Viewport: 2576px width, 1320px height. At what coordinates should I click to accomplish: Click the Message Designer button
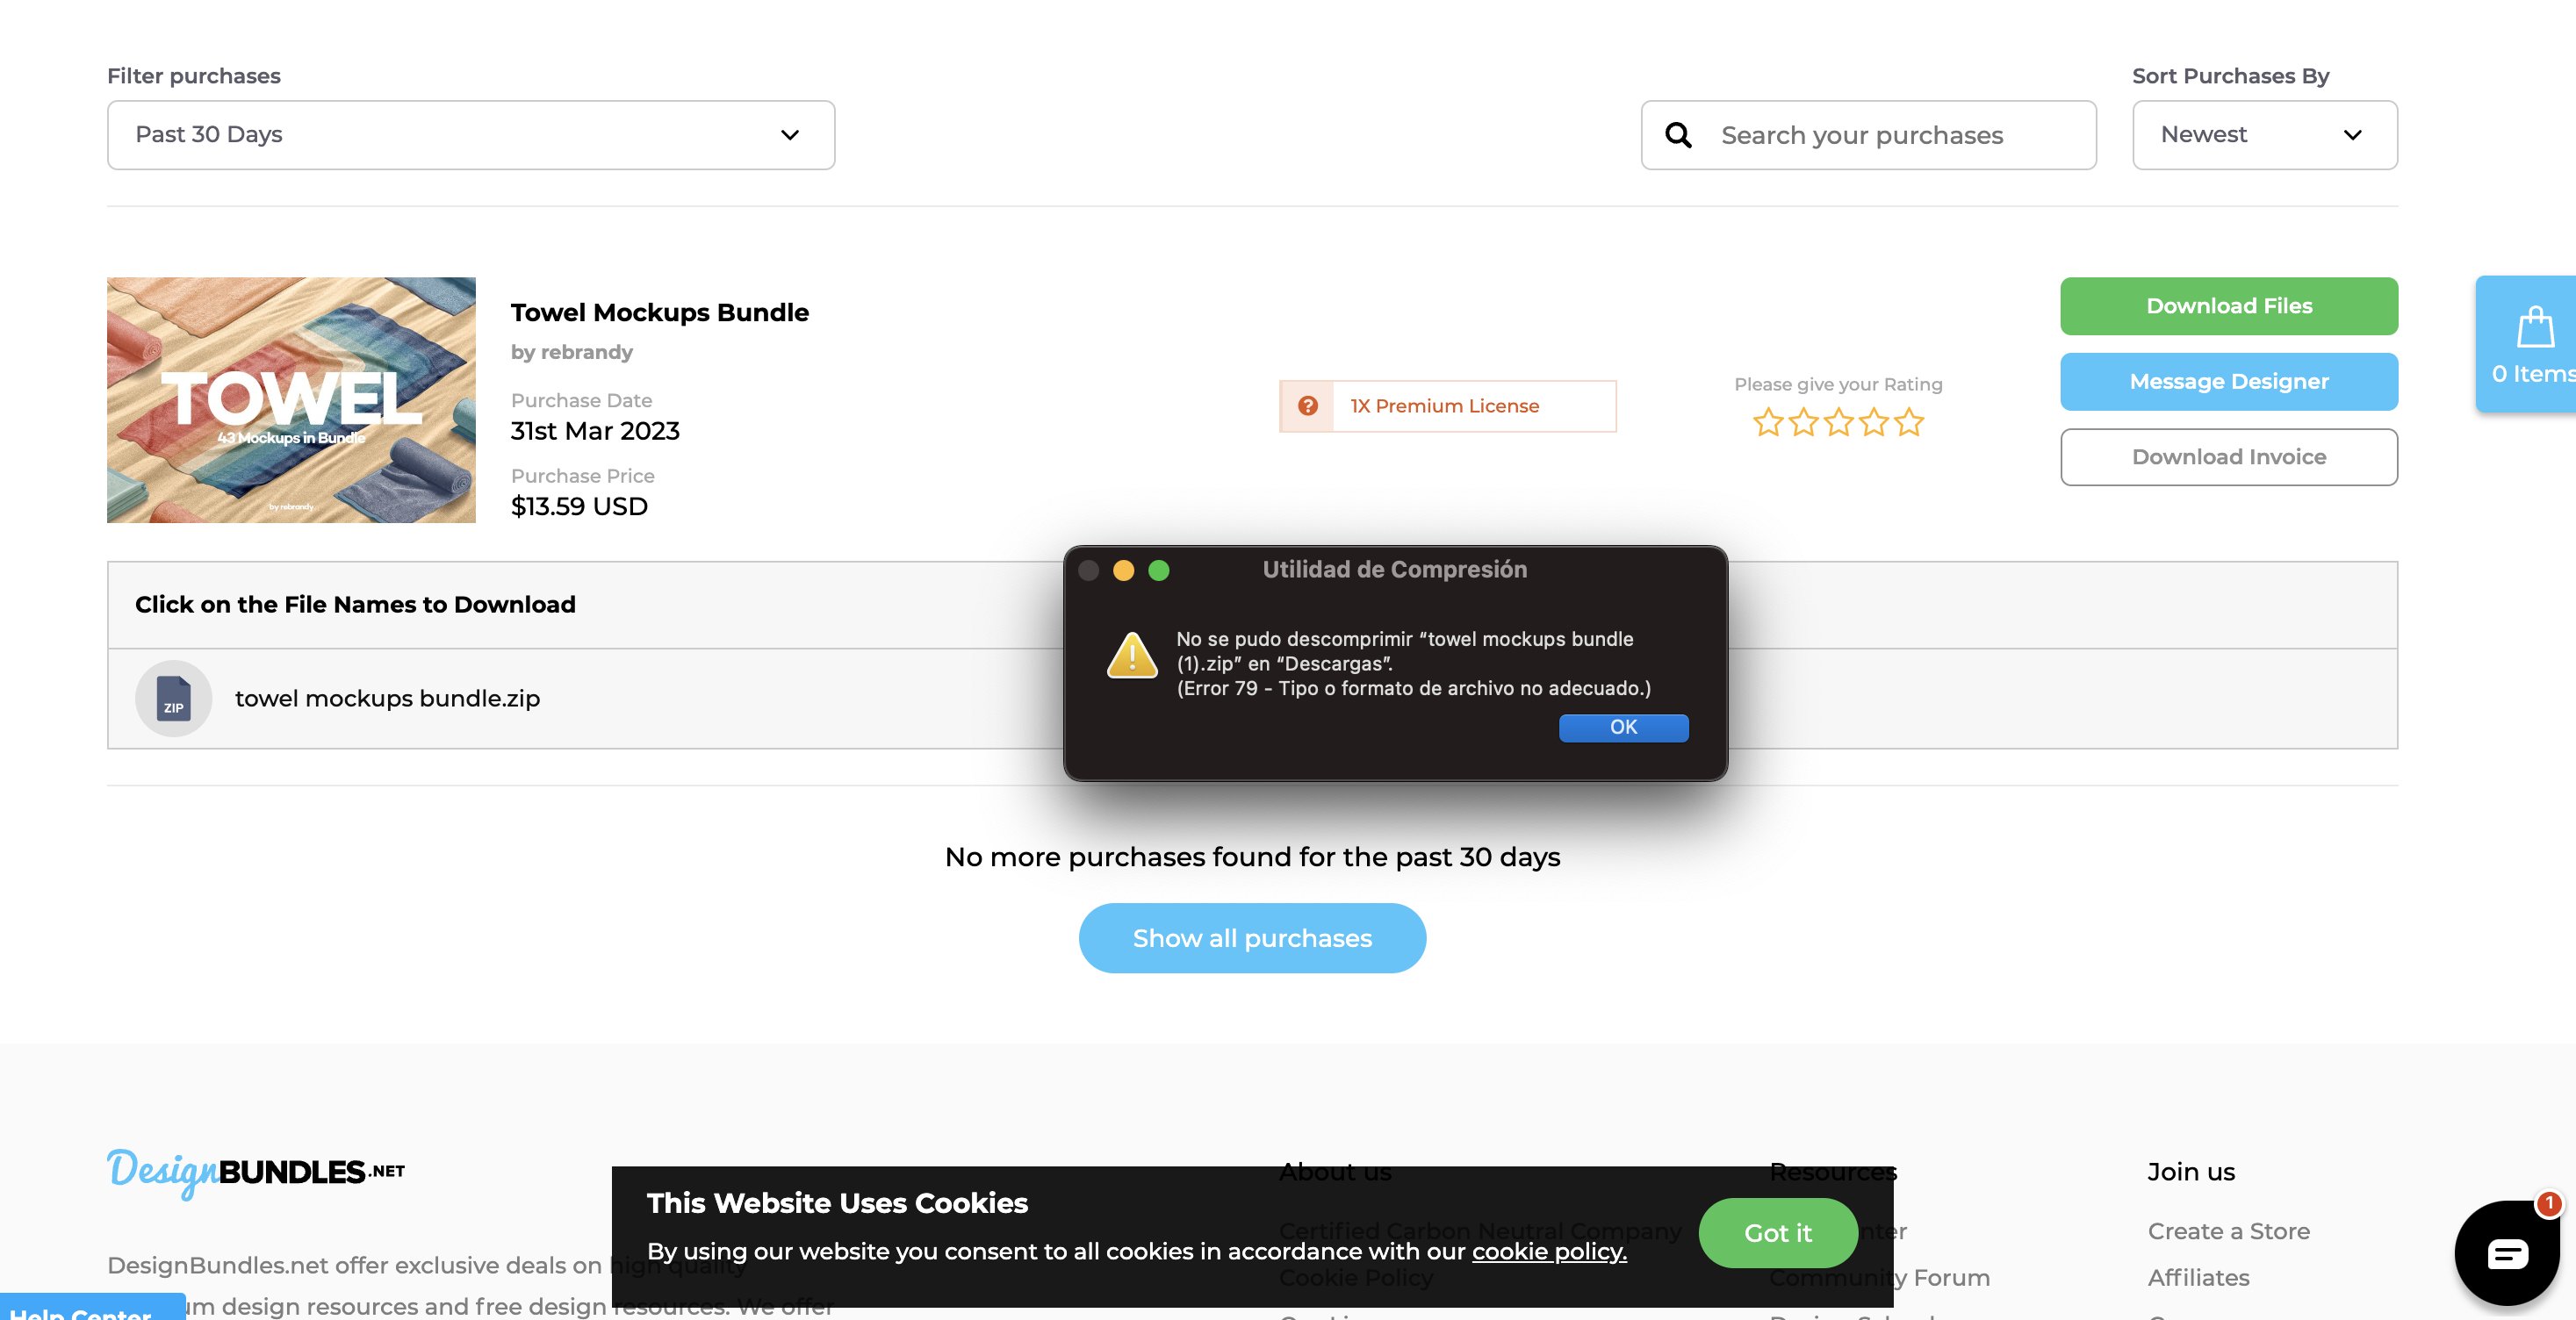click(x=2228, y=382)
